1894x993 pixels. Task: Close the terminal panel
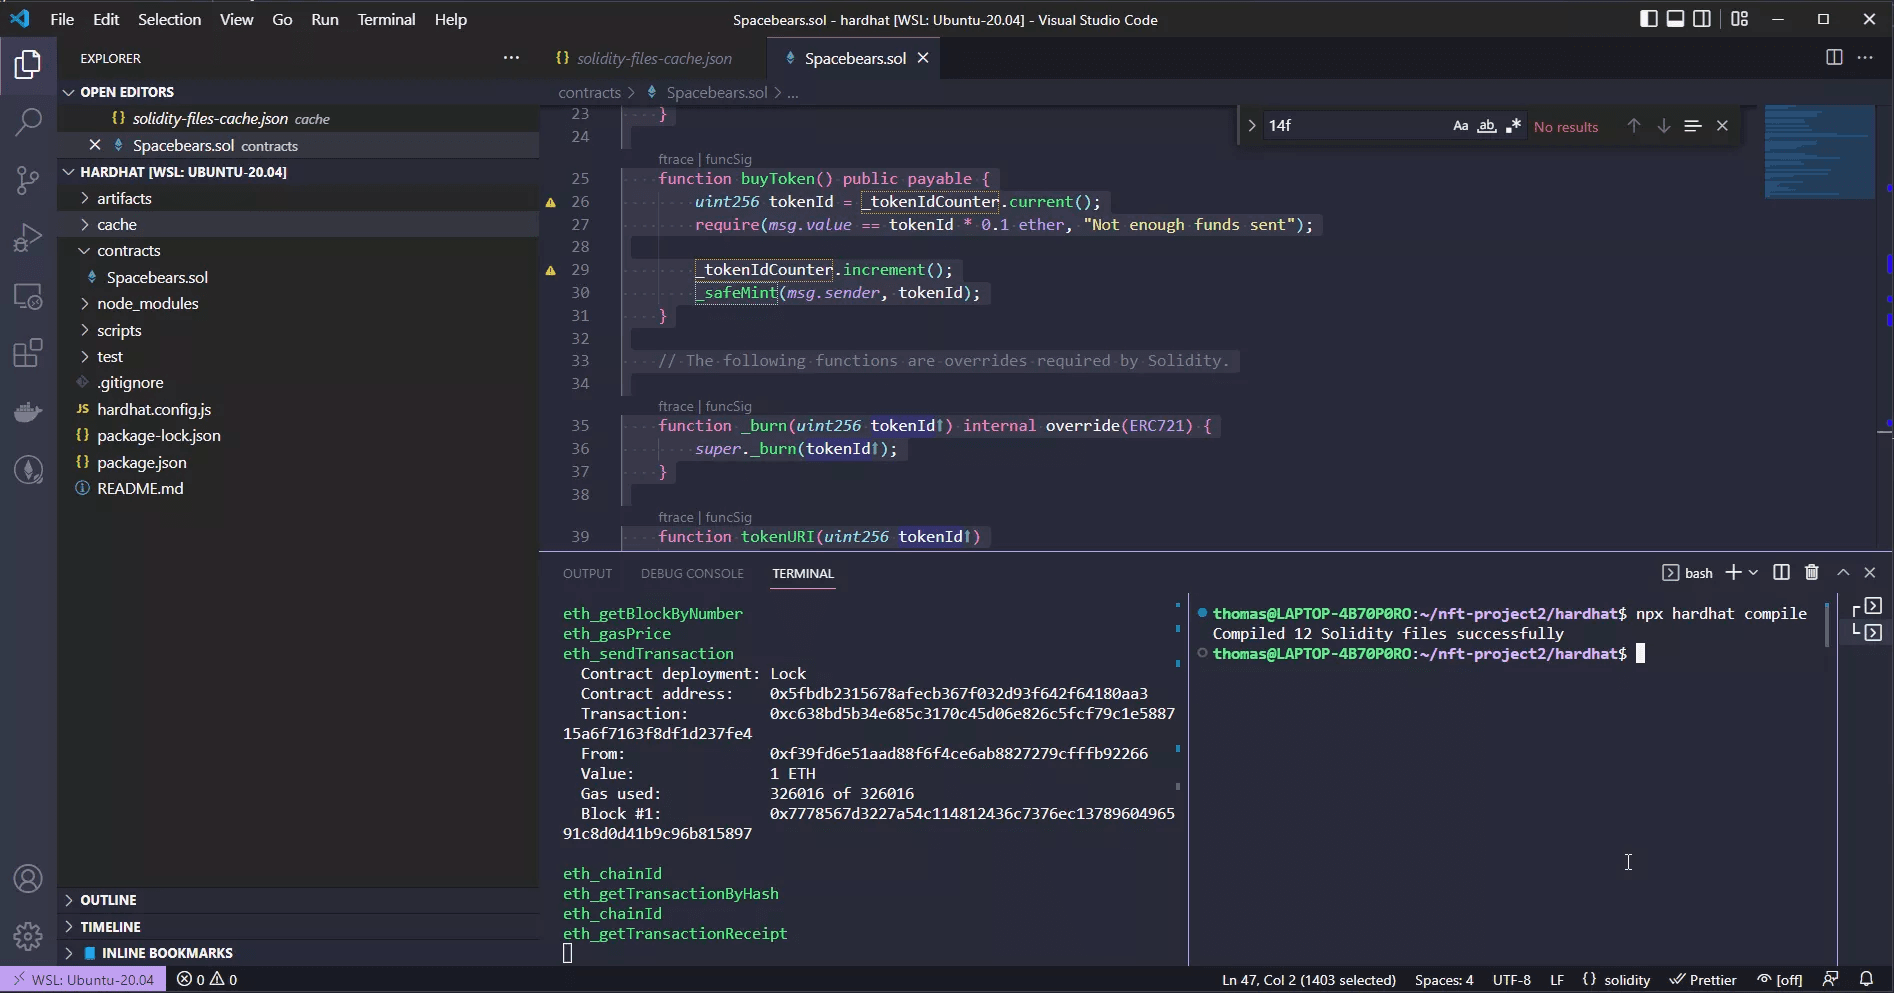(1870, 572)
